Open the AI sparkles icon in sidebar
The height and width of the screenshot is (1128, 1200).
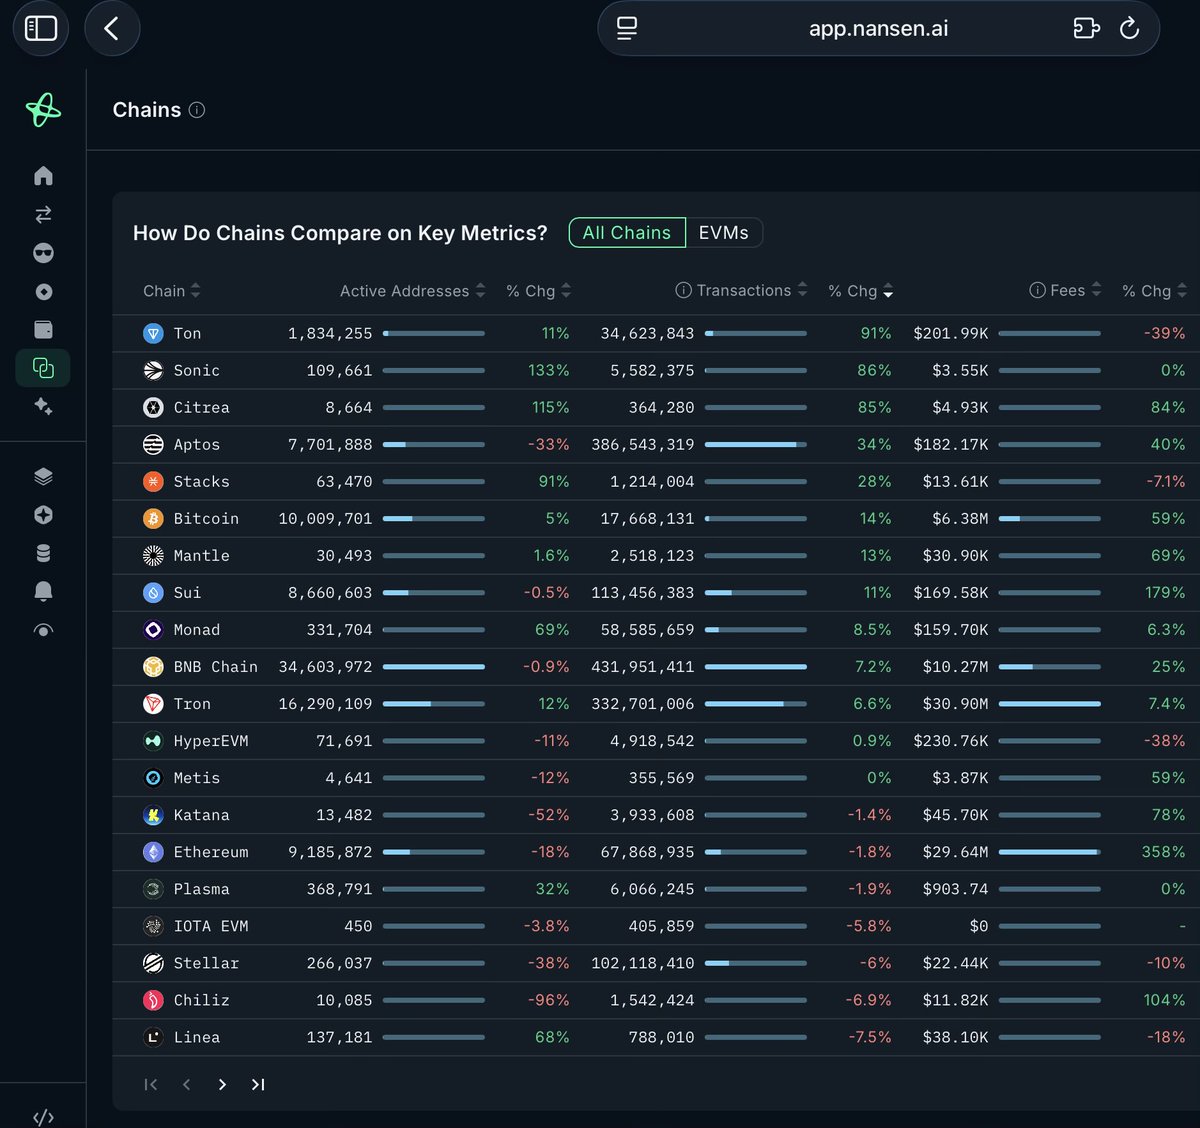click(43, 406)
